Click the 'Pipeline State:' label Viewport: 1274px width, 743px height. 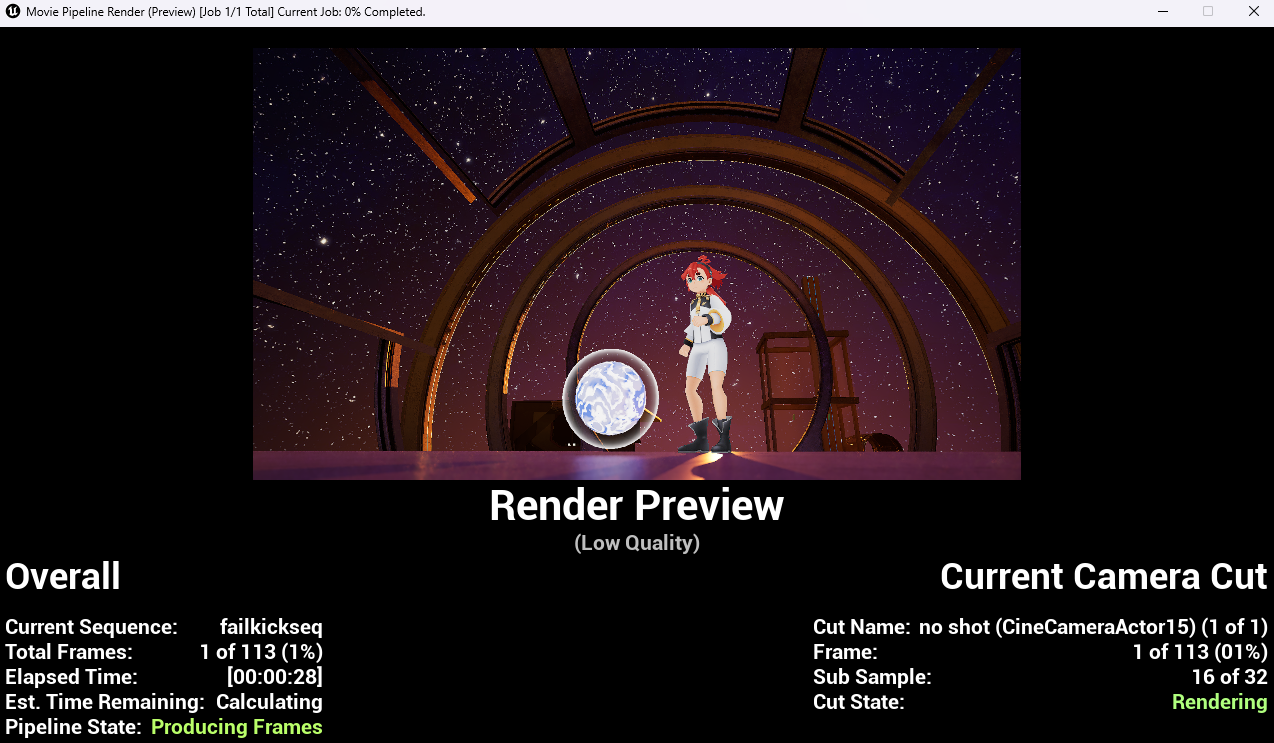[x=75, y=727]
